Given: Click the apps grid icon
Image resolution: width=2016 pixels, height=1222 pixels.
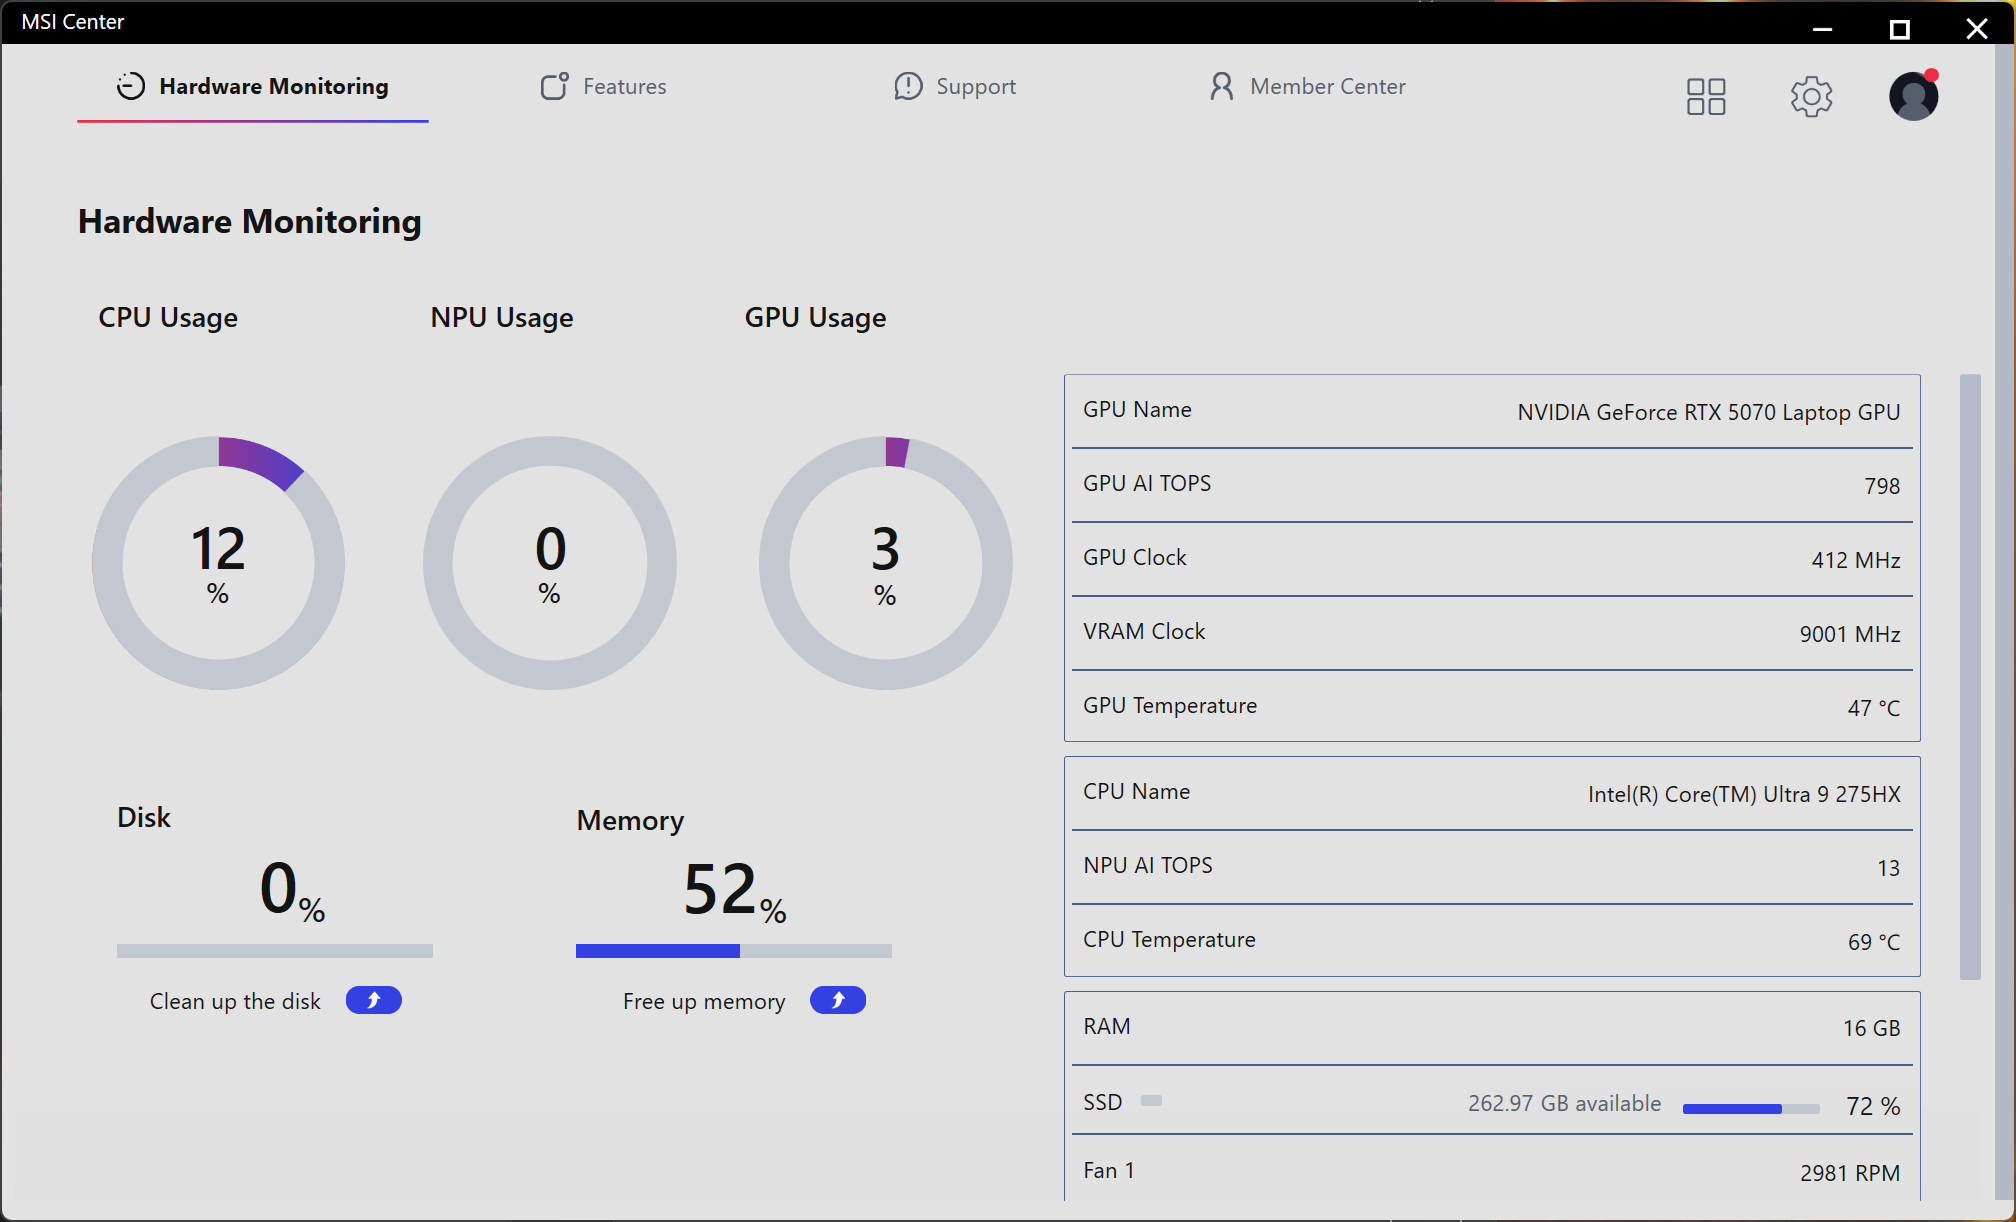Looking at the screenshot, I should point(1705,96).
